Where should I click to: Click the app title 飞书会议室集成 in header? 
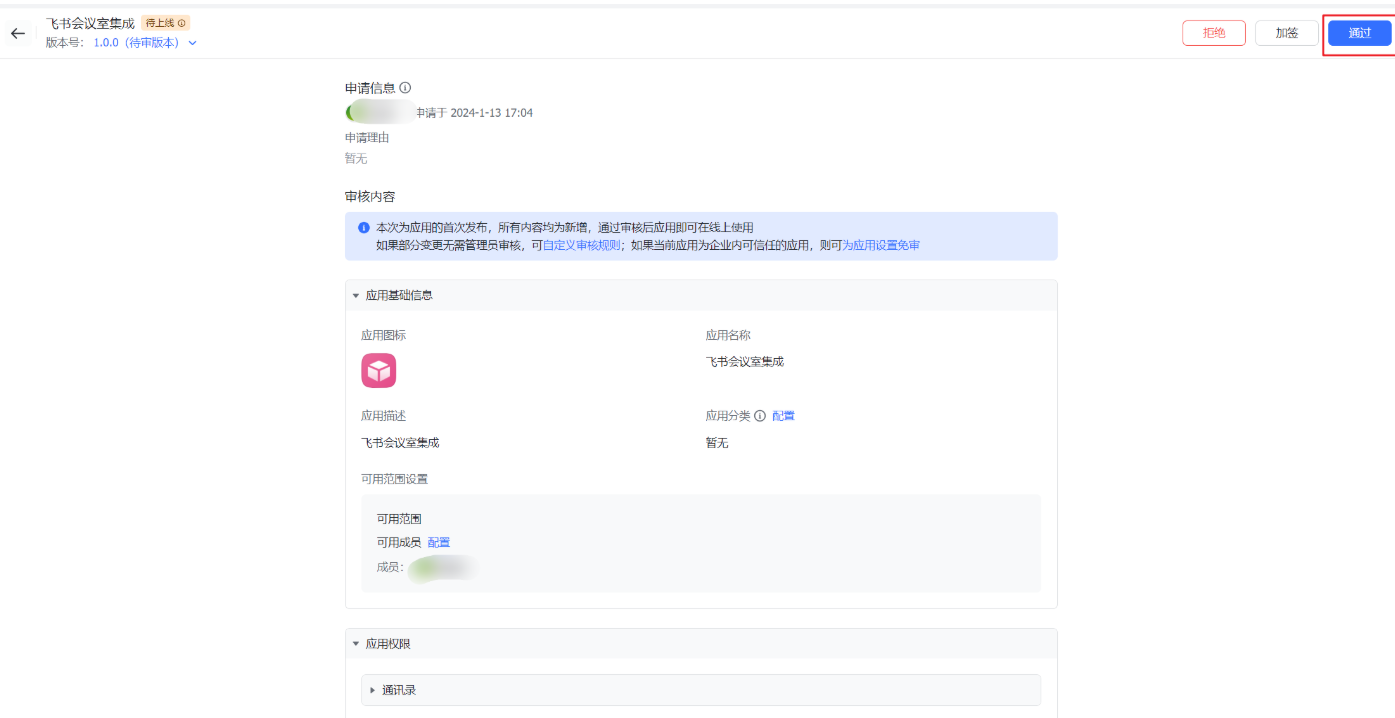click(x=90, y=23)
